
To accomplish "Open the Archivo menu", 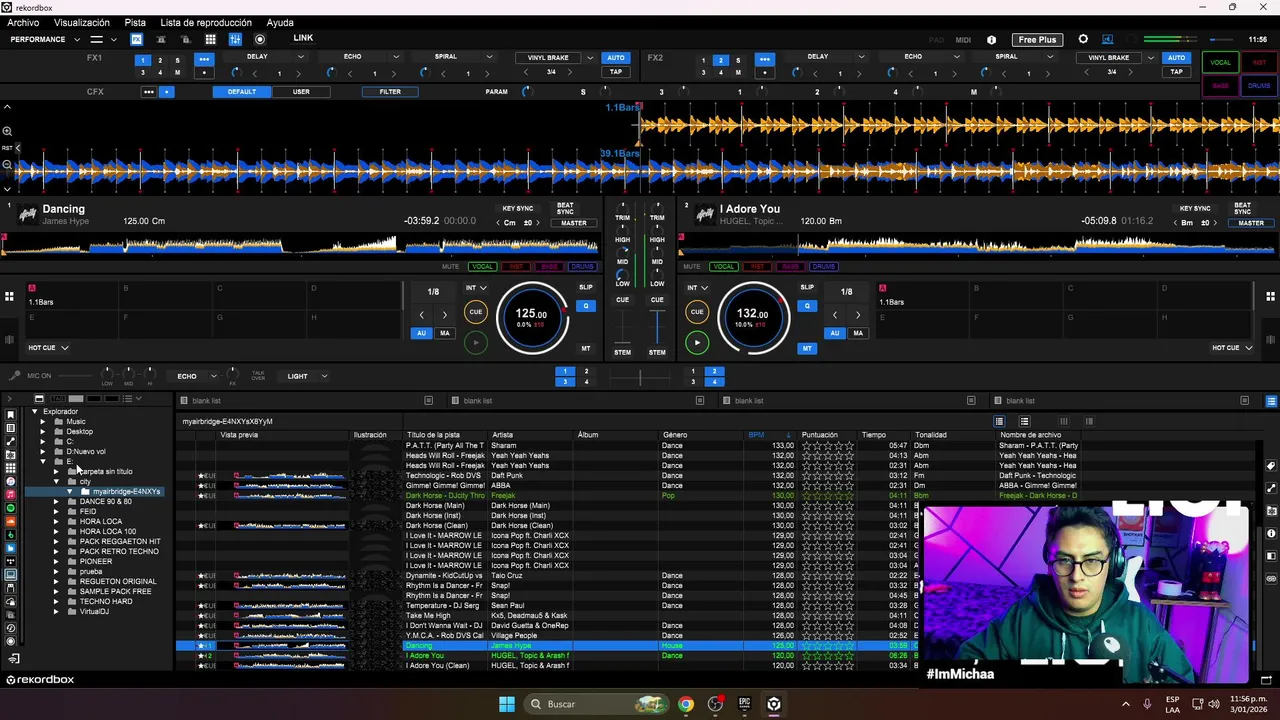I will pos(23,22).
